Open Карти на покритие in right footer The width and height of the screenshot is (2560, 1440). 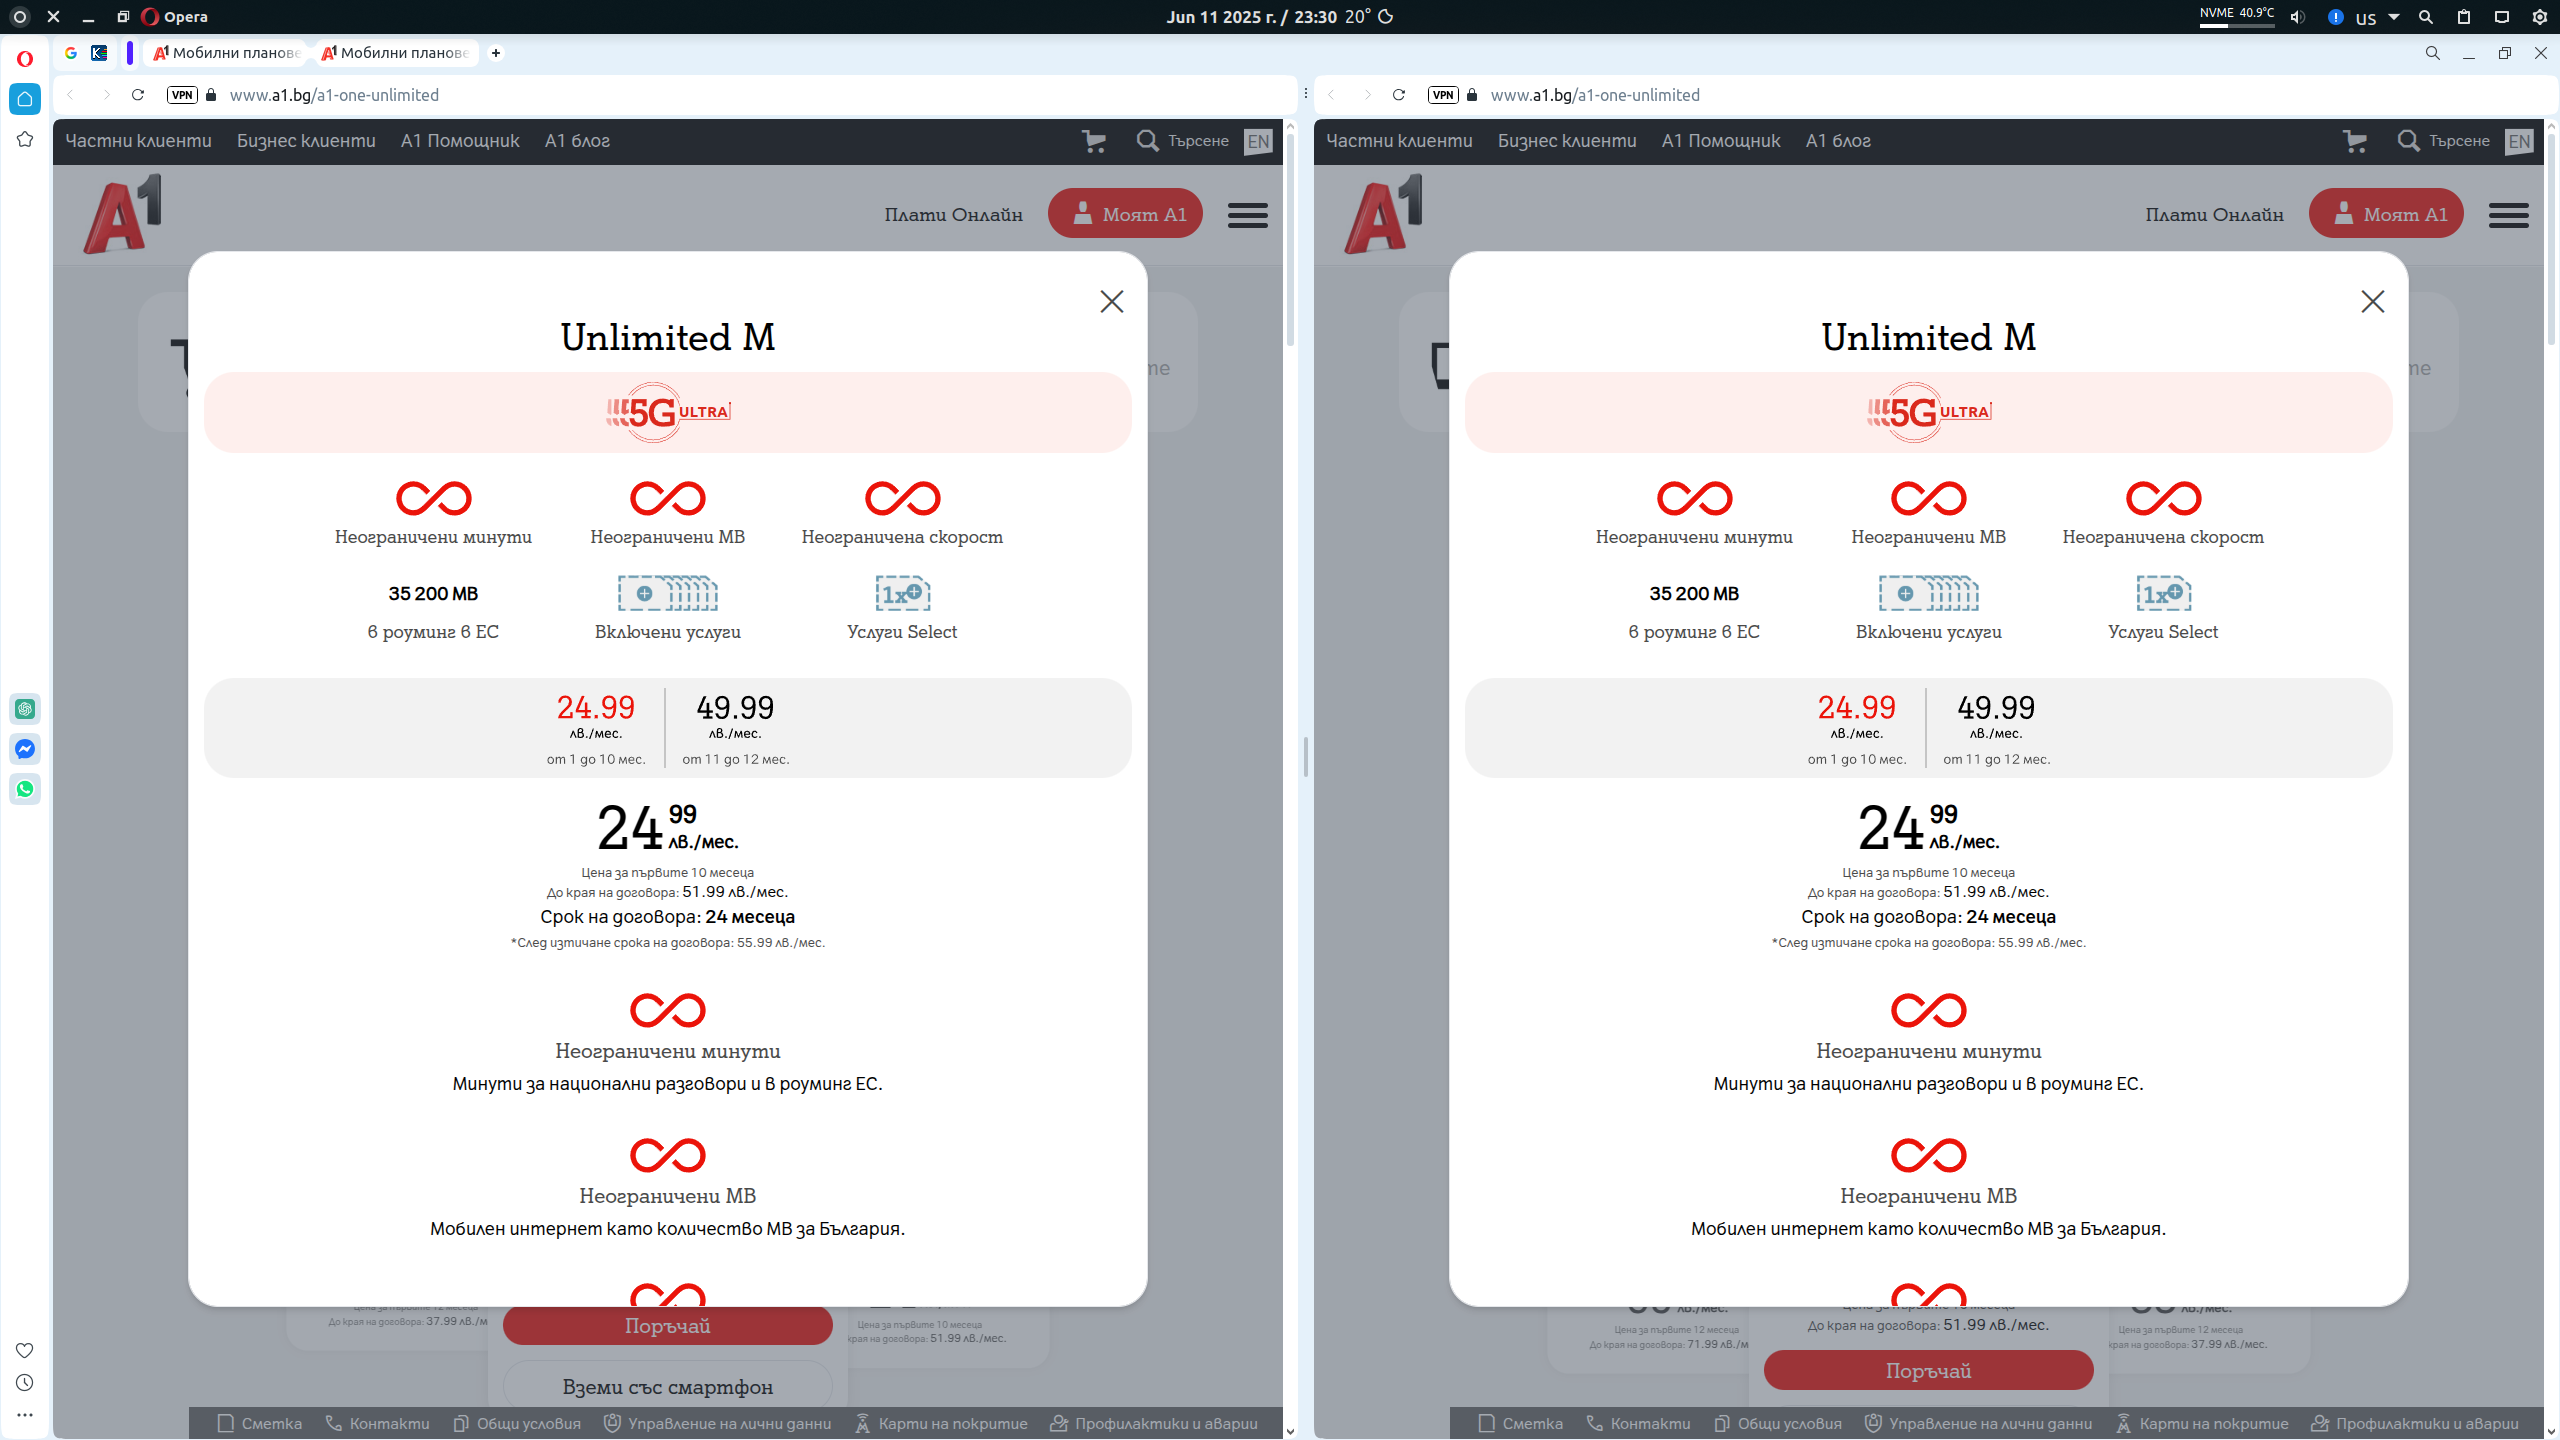(x=2202, y=1424)
